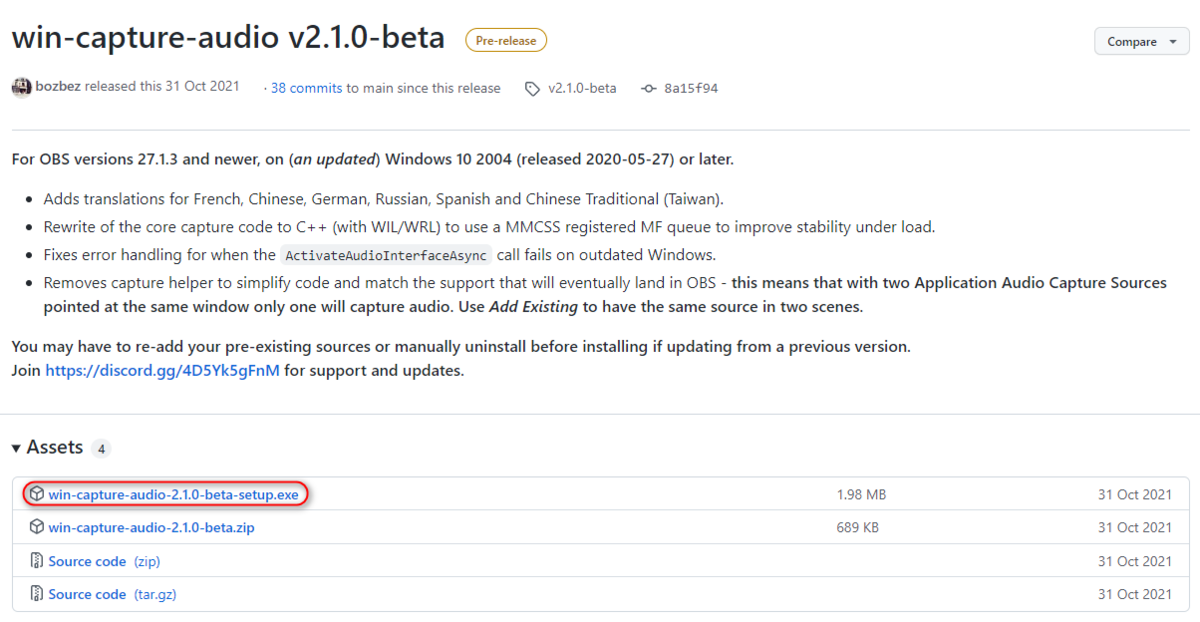Open the 38 commits link
This screenshot has width=1200, height=622.
[x=307, y=88]
